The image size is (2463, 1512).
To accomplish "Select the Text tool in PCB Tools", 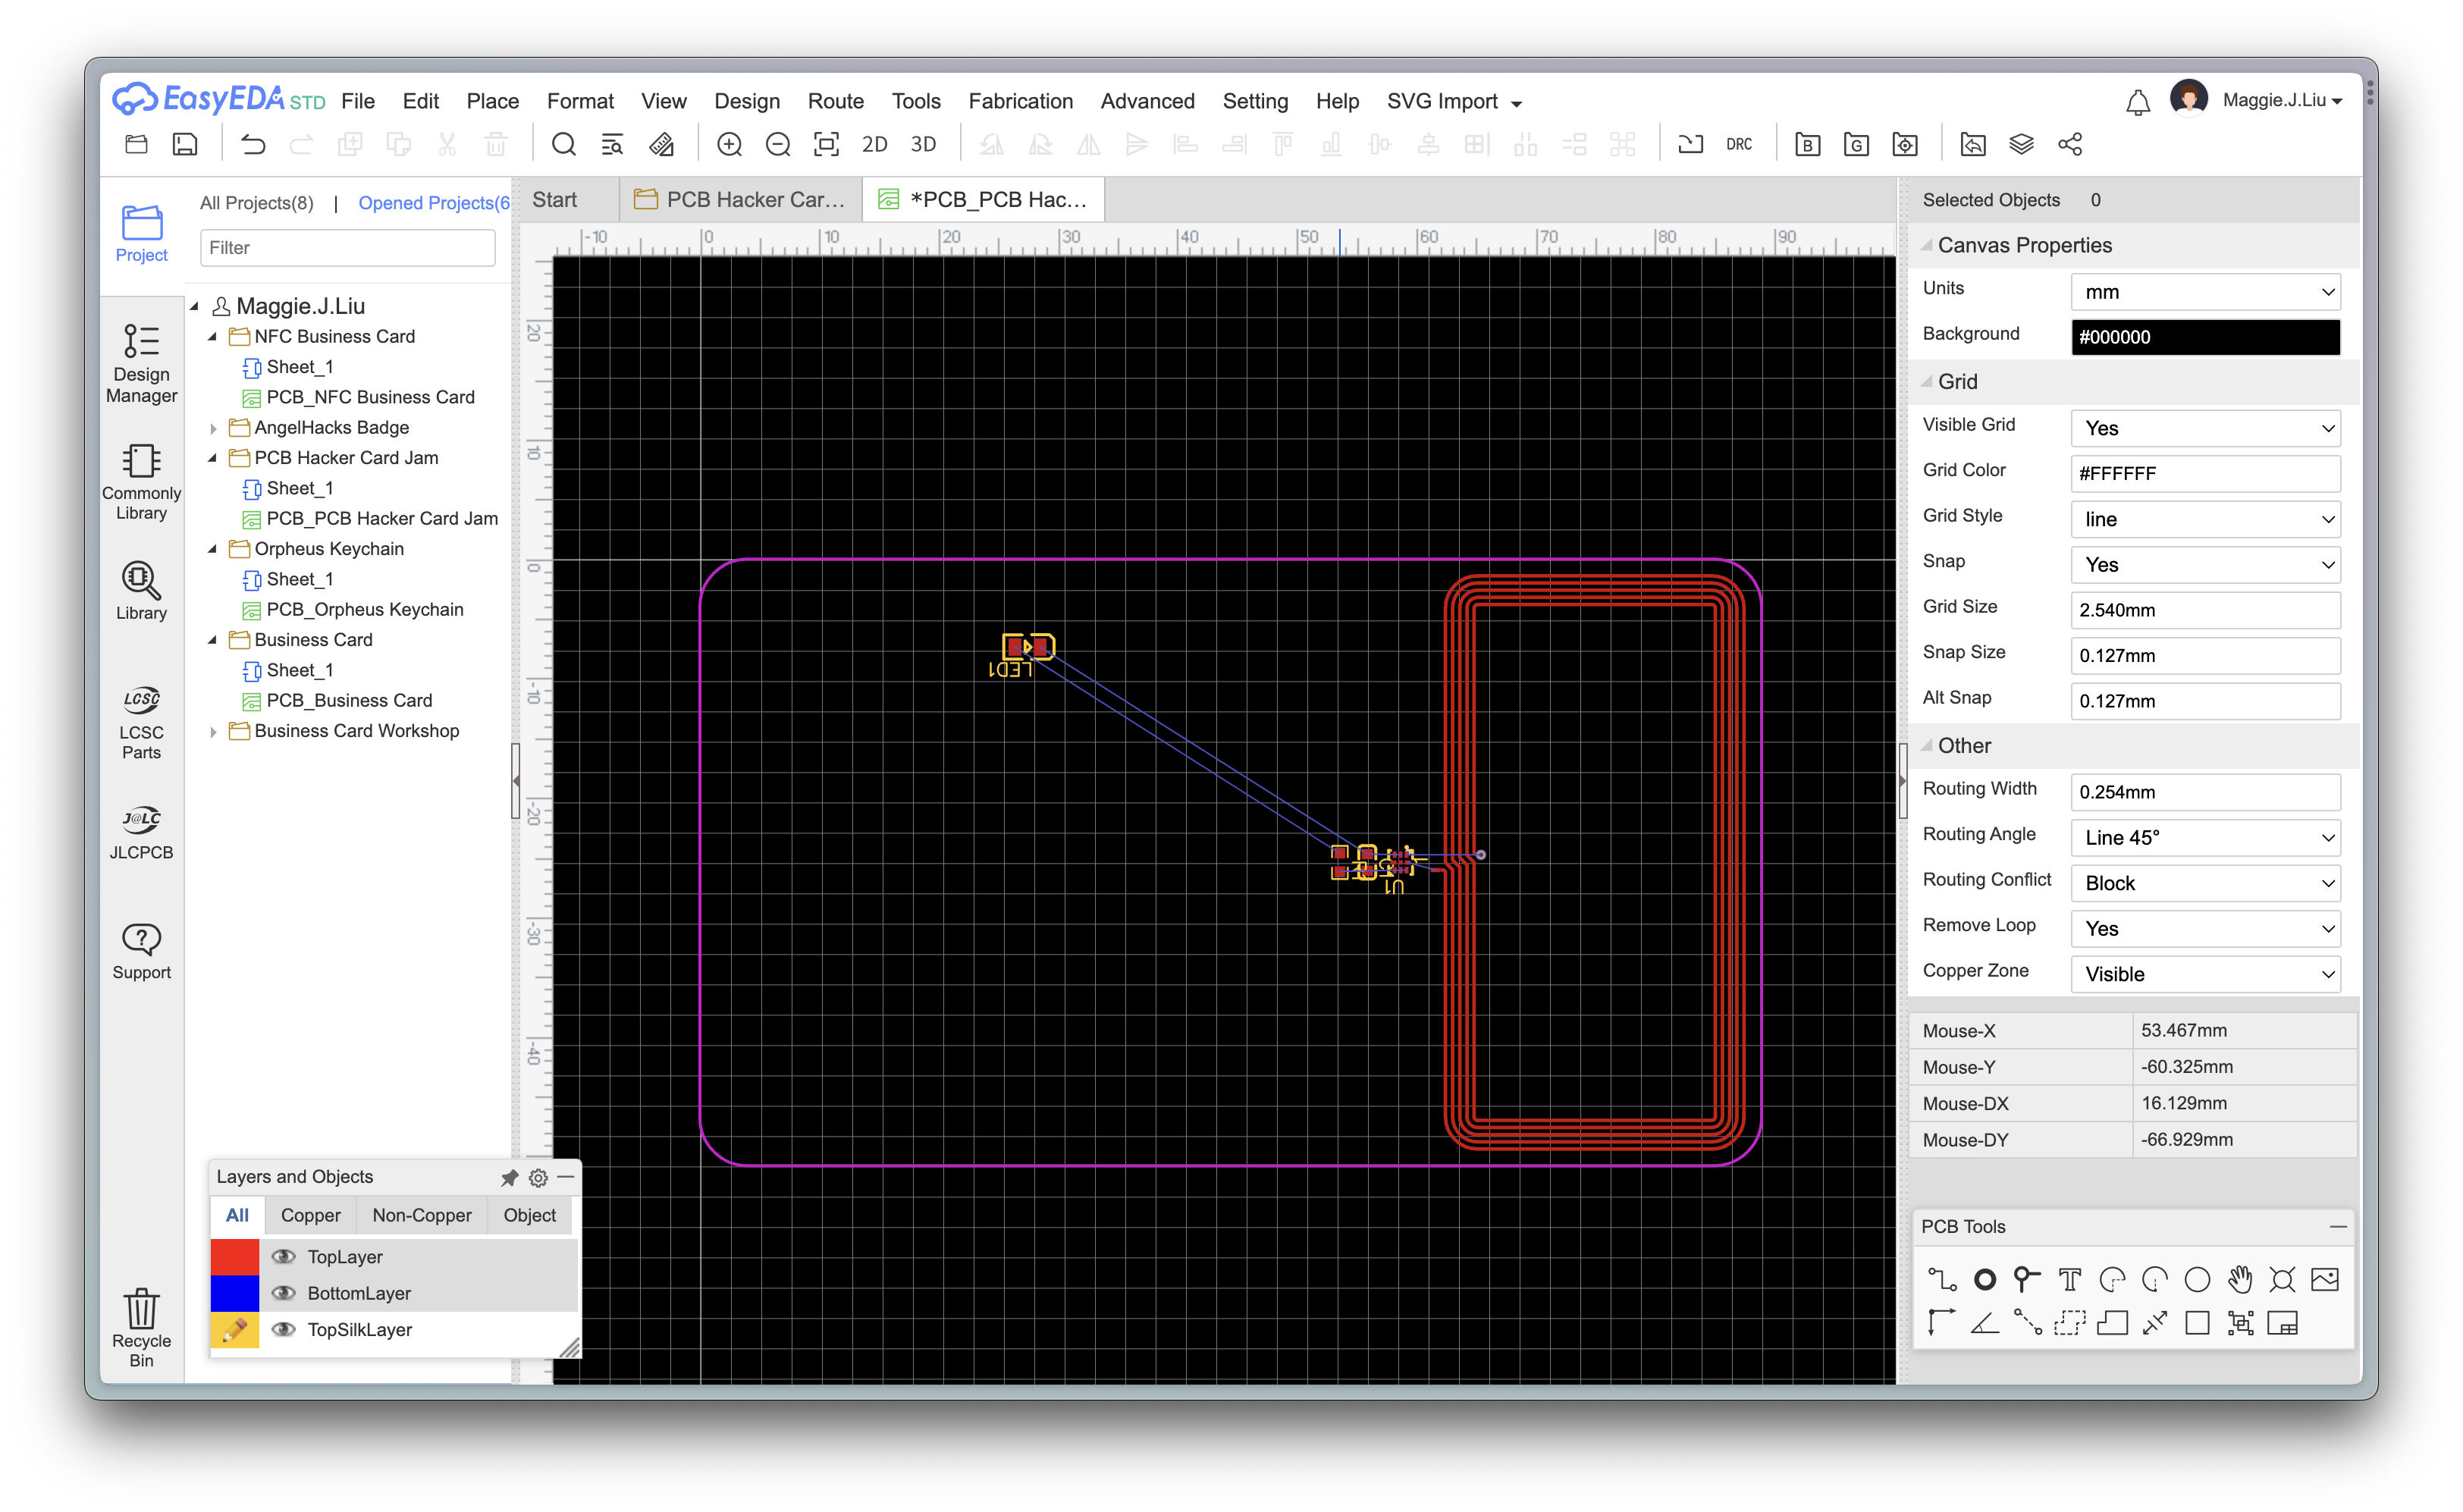I will 2069,1279.
